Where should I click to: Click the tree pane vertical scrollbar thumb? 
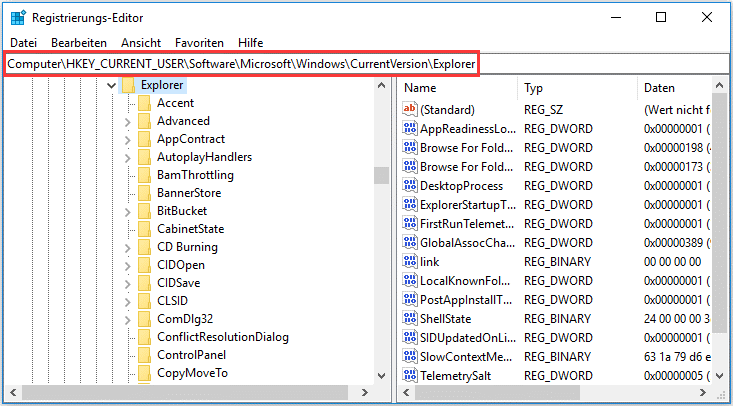coord(381,175)
